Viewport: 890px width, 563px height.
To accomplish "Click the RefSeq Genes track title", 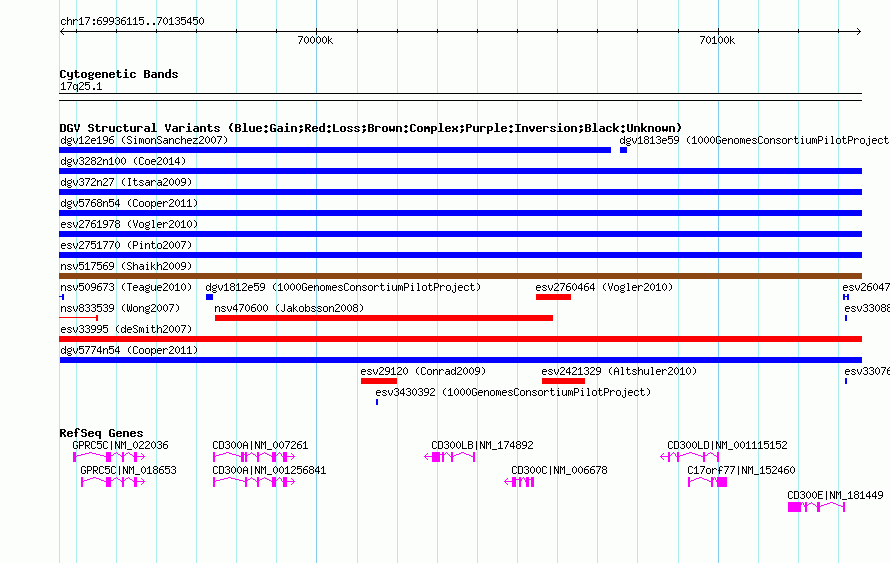I will tap(101, 433).
